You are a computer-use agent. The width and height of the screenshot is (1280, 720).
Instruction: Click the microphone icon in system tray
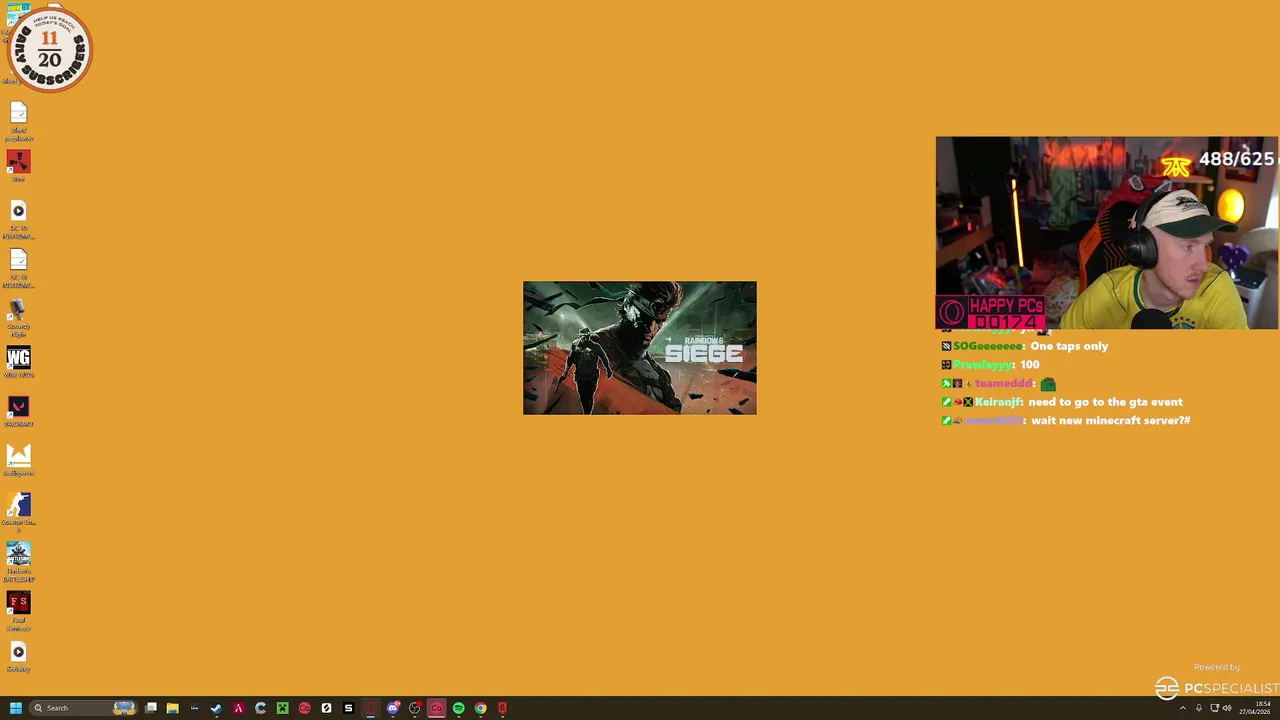[1199, 708]
